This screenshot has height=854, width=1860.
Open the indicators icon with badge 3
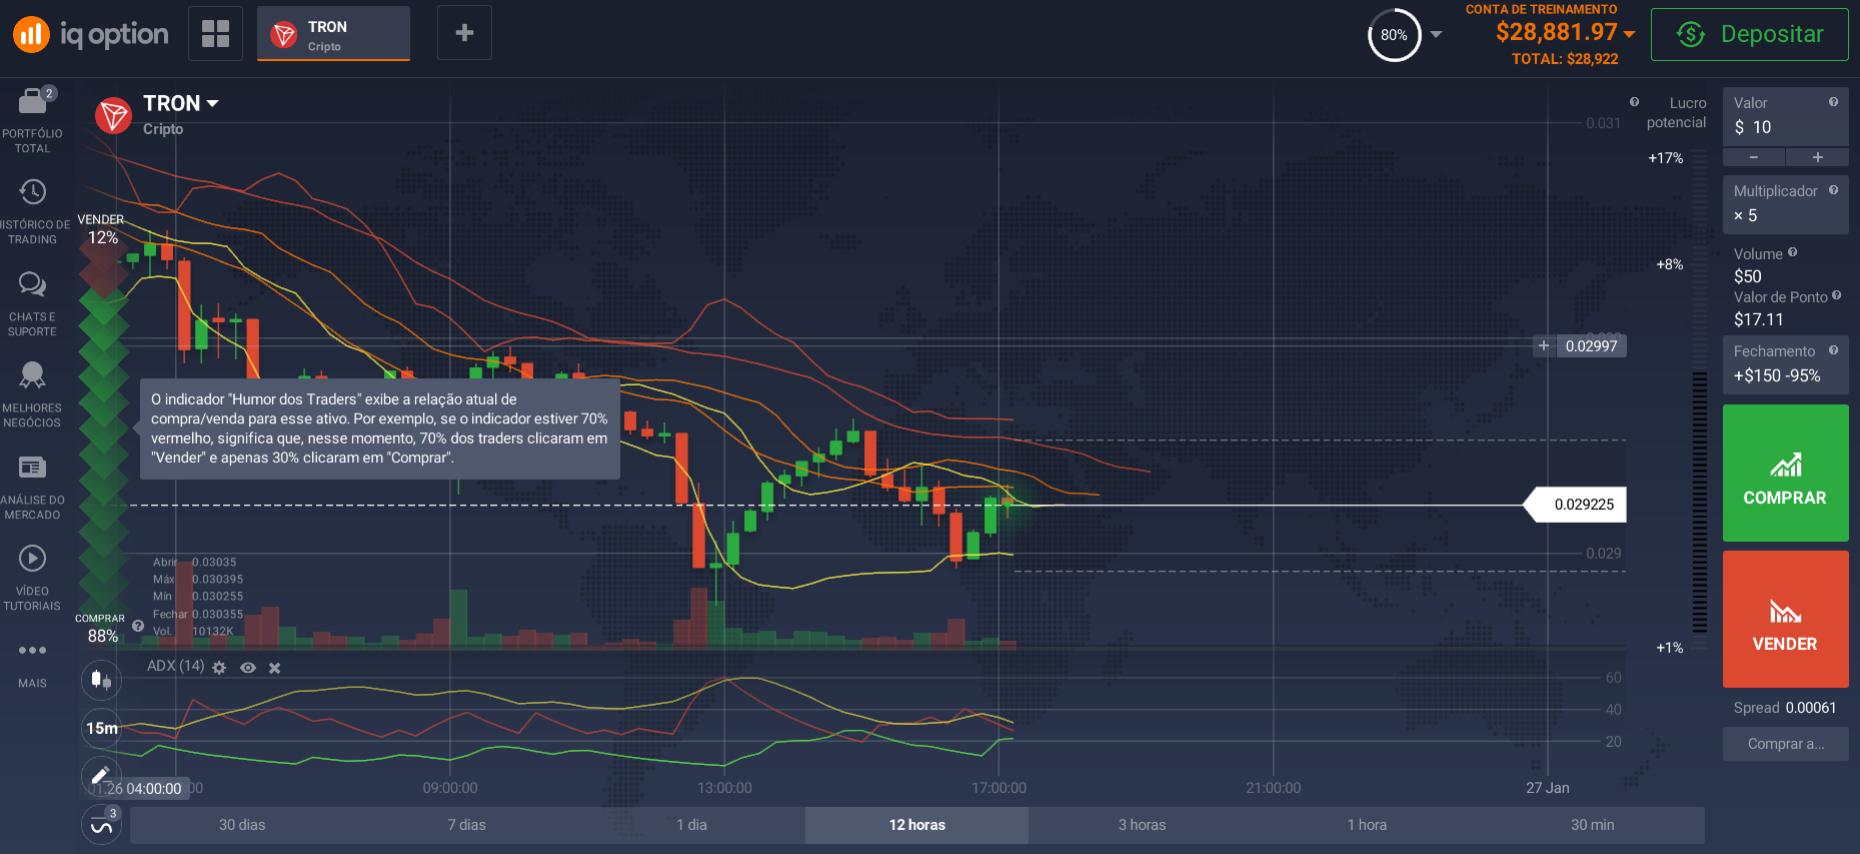pos(101,825)
